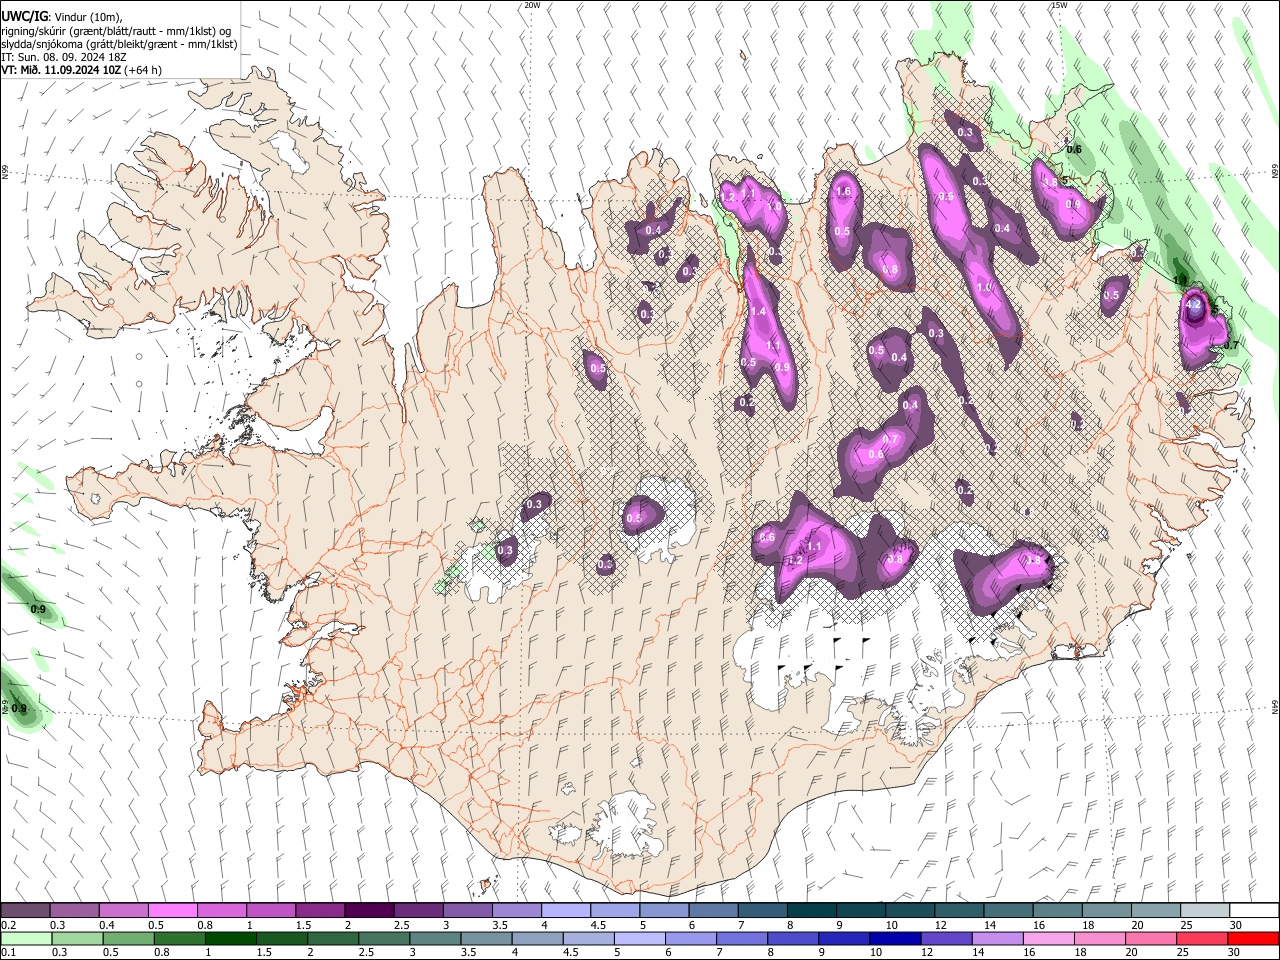Click darkest purple swatch between 2 and 2.5, upper legend

pos(368,911)
